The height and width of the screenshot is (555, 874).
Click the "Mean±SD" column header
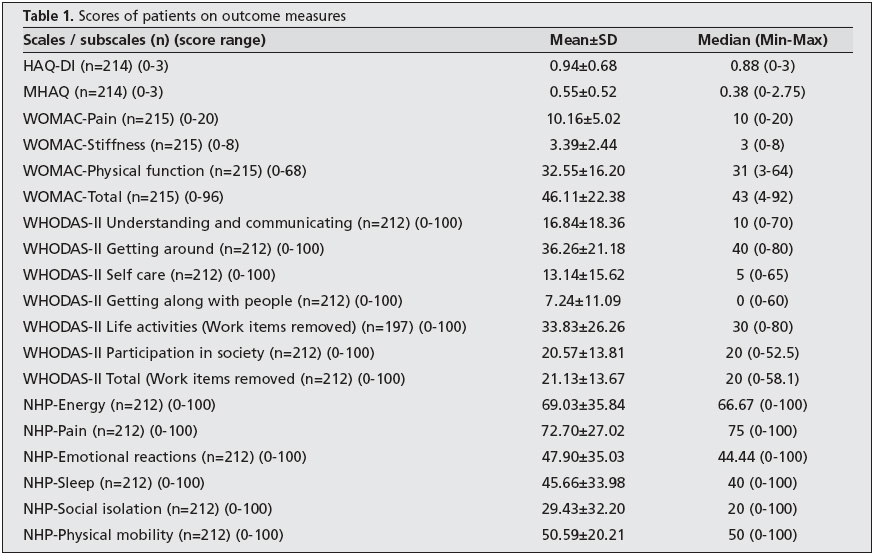pos(581,40)
